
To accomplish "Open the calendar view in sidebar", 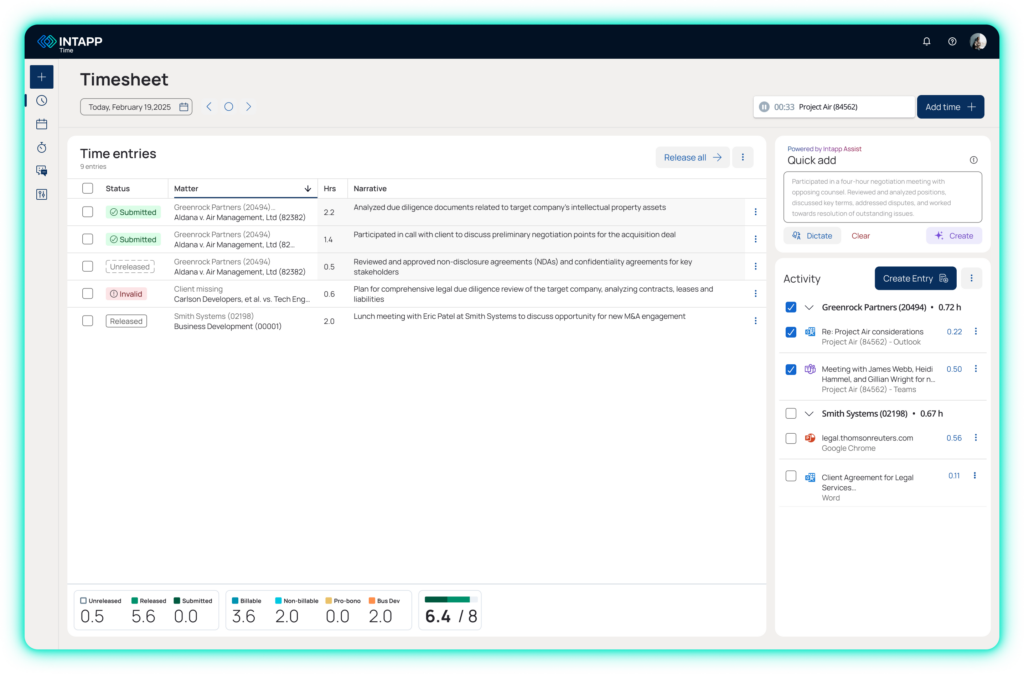I will click(x=41, y=124).
